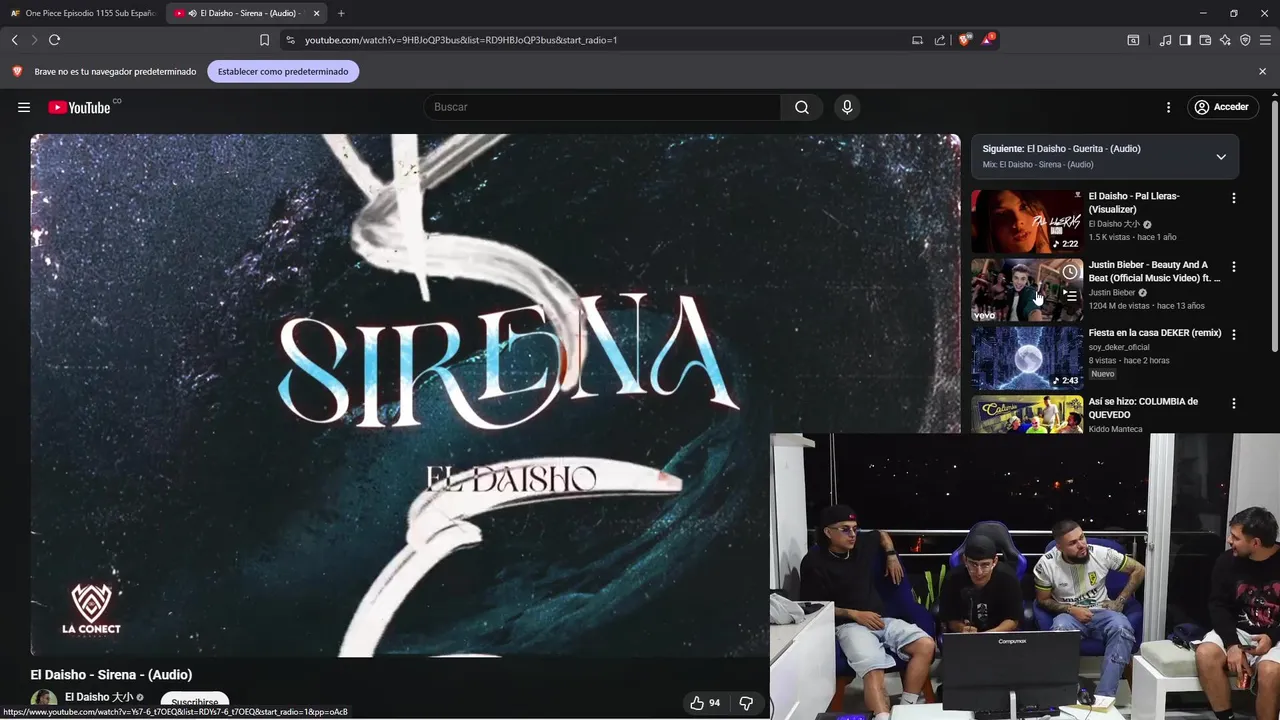Open the Brave playlist music note icon

1165,40
